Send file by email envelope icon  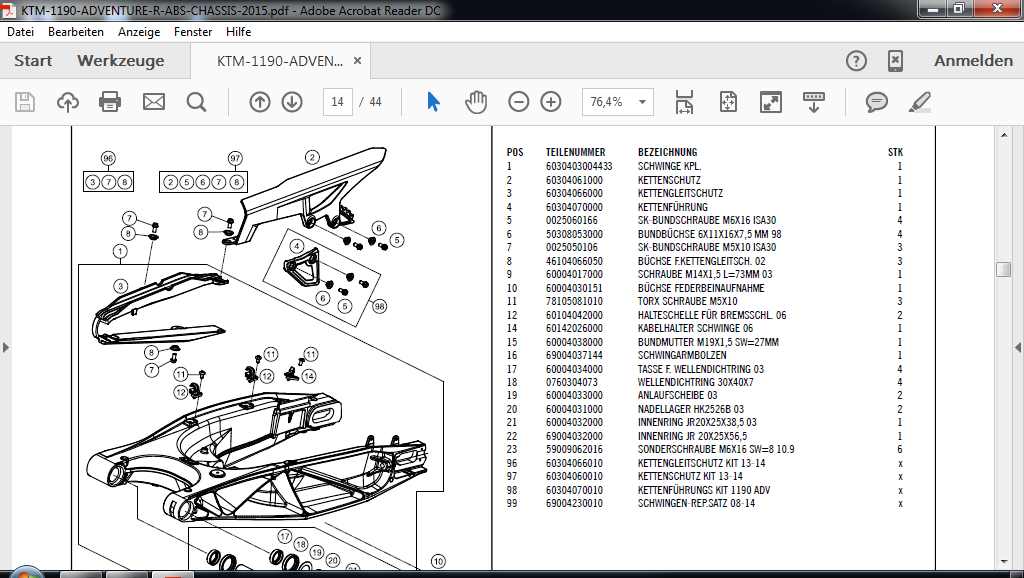coord(153,102)
